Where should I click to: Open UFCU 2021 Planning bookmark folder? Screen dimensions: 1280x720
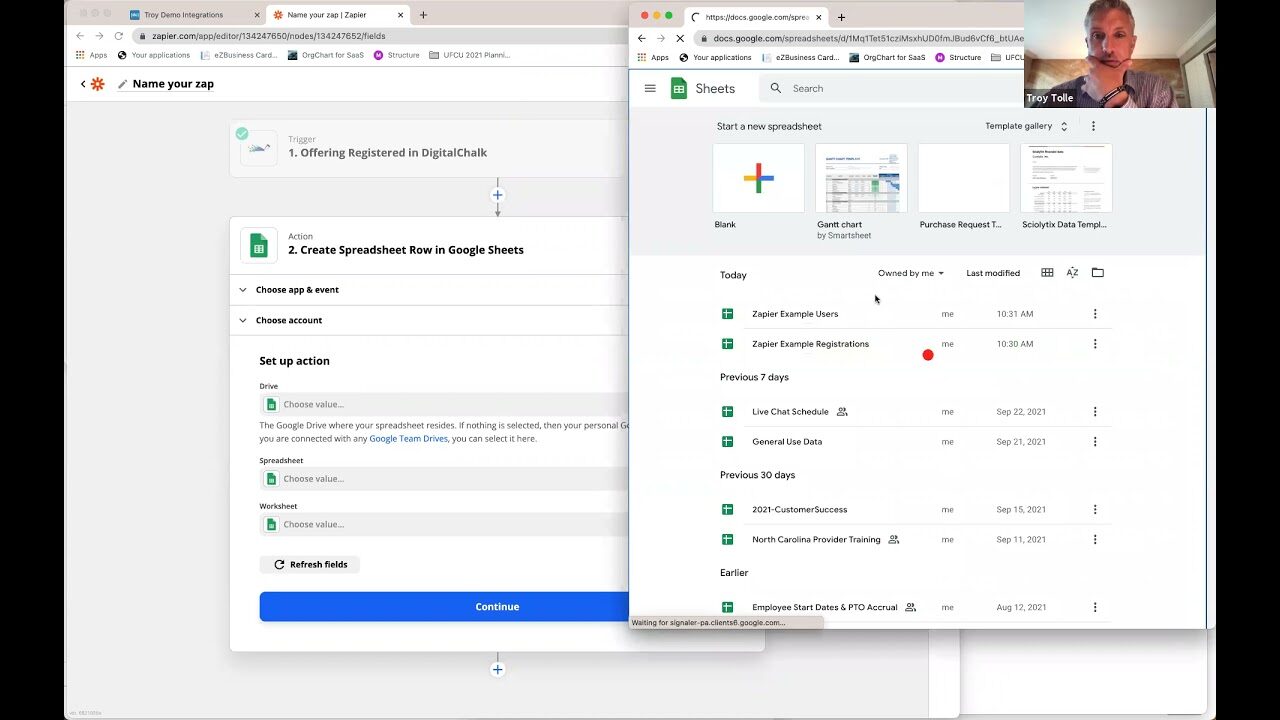coord(469,55)
